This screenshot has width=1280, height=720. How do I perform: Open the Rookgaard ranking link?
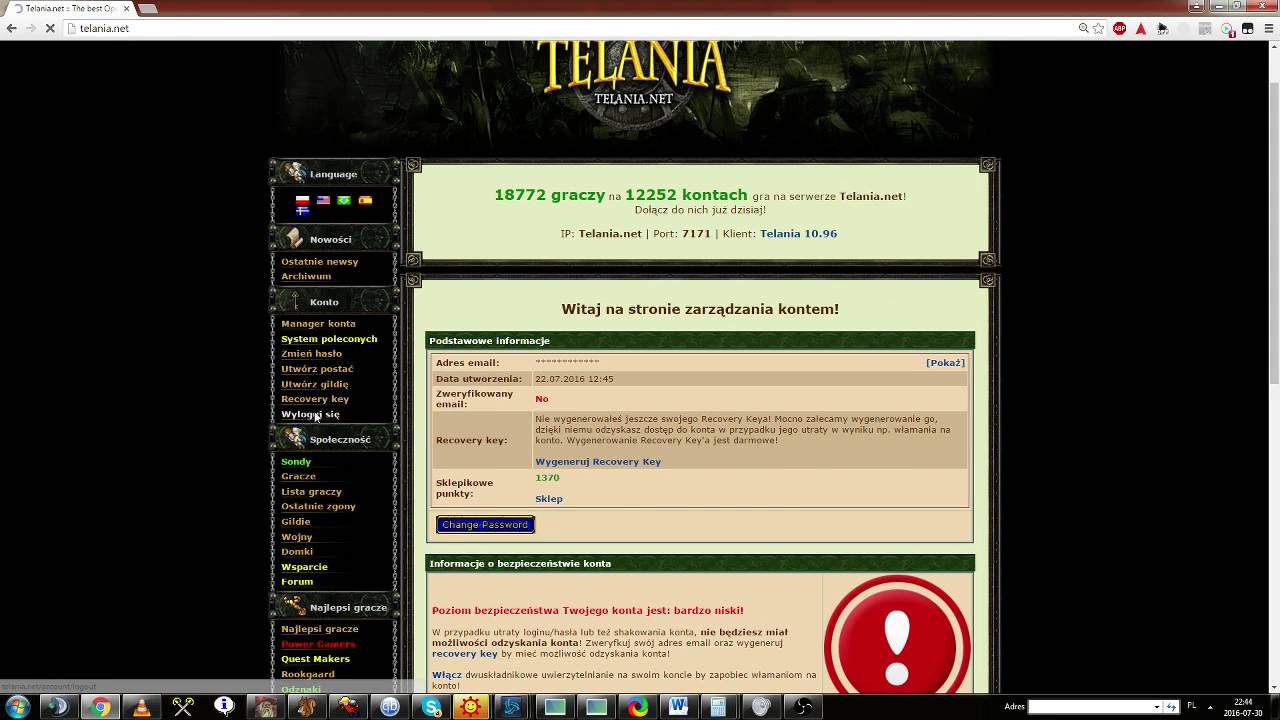[308, 675]
